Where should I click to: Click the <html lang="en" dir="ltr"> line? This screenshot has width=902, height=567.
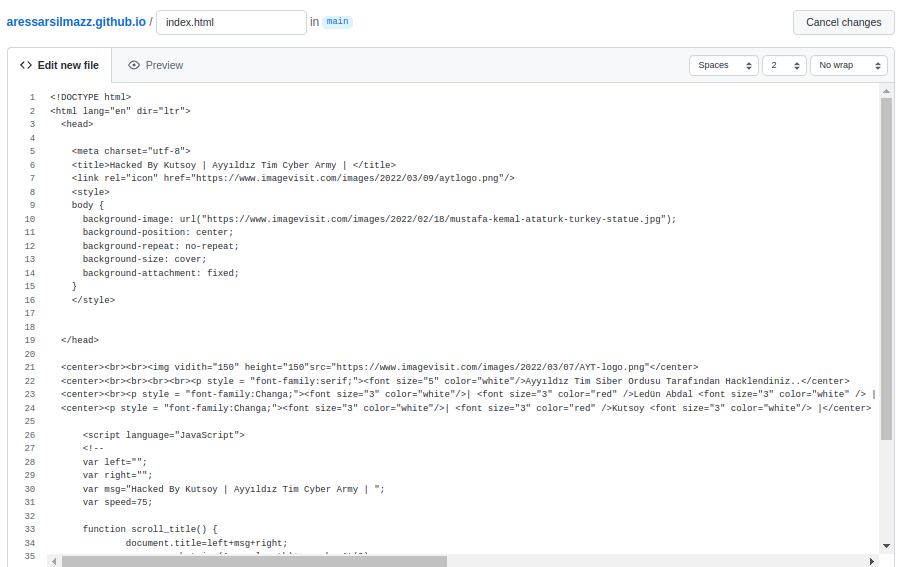click(120, 111)
